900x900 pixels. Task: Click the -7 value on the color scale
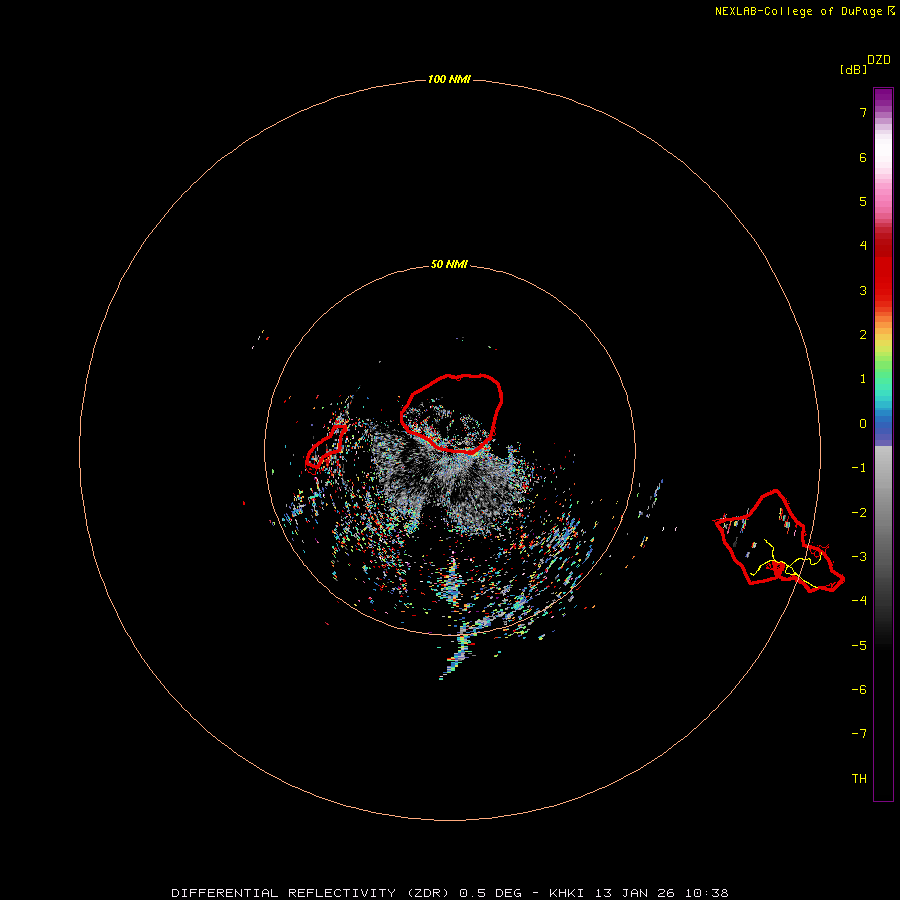pos(859,734)
